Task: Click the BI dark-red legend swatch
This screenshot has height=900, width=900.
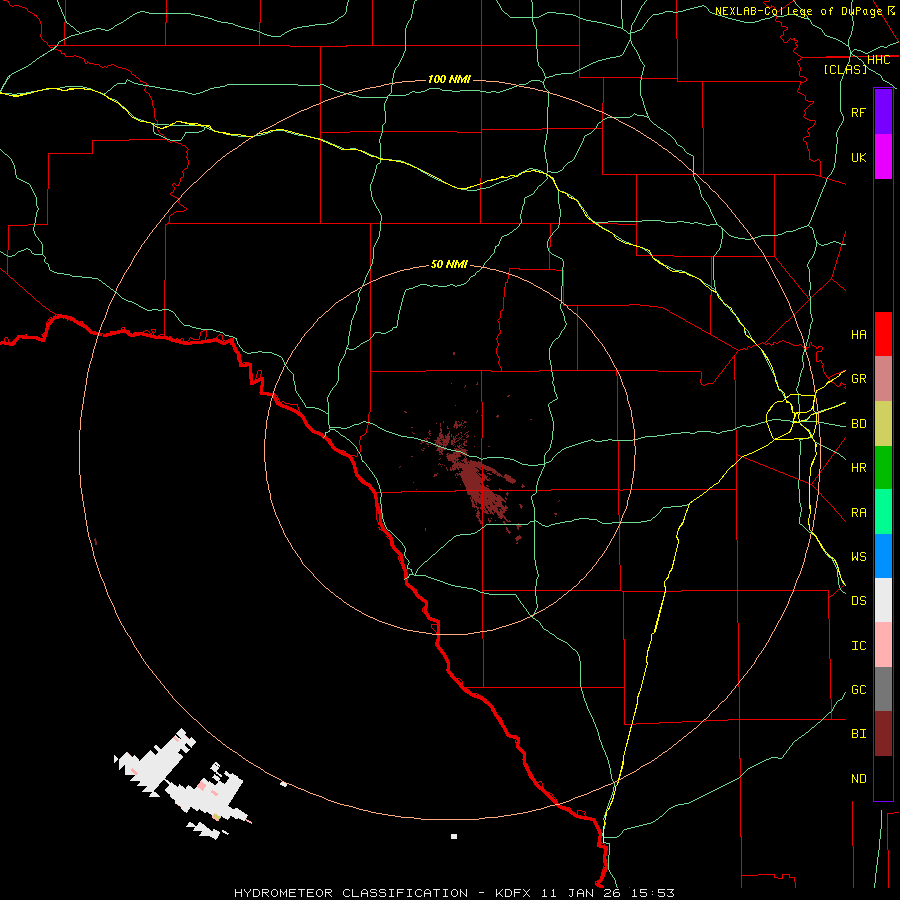Action: pyautogui.click(x=883, y=734)
